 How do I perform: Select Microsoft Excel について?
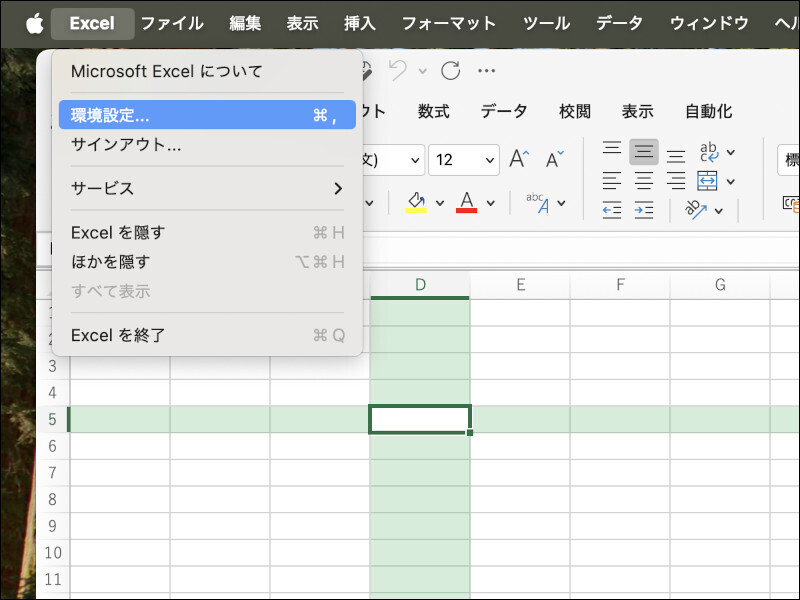coord(207,71)
